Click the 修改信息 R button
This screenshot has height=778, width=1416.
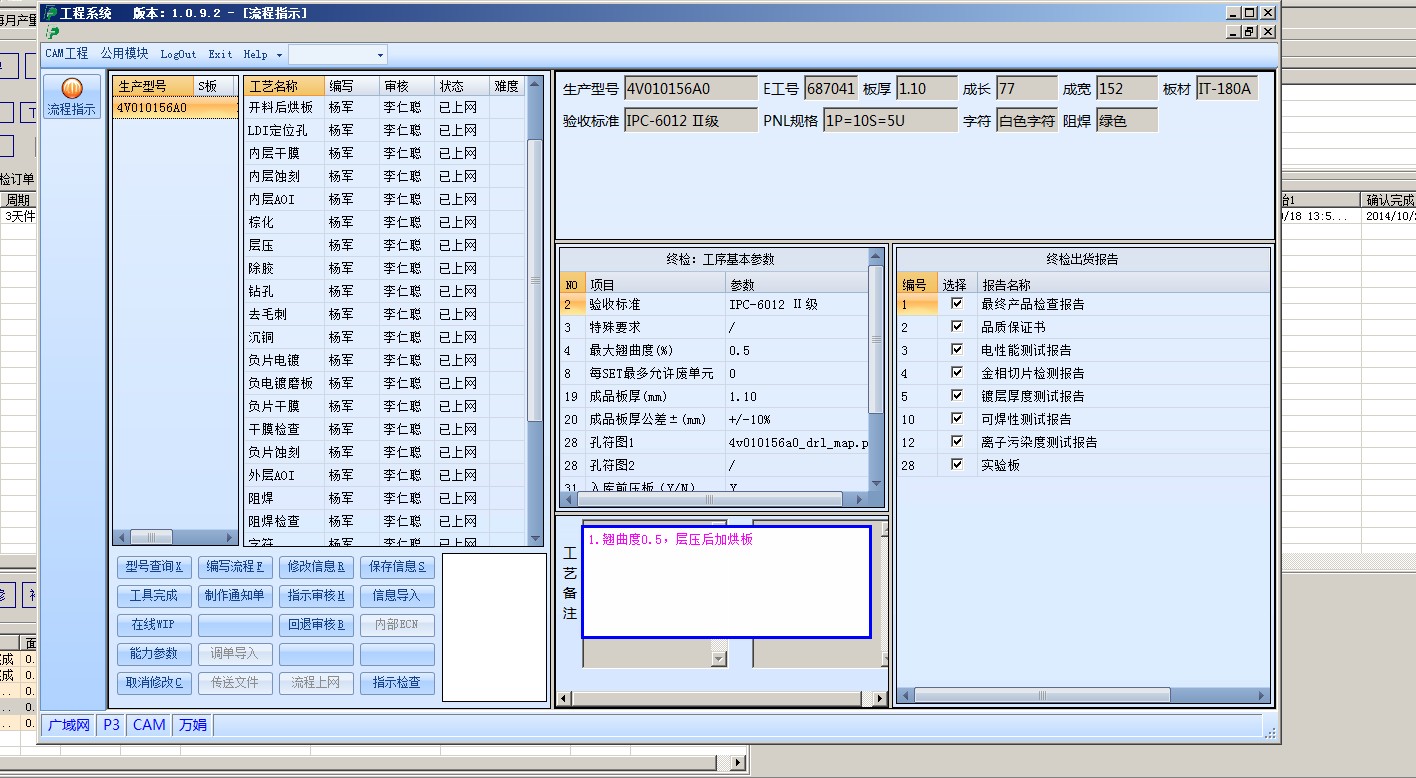(316, 567)
